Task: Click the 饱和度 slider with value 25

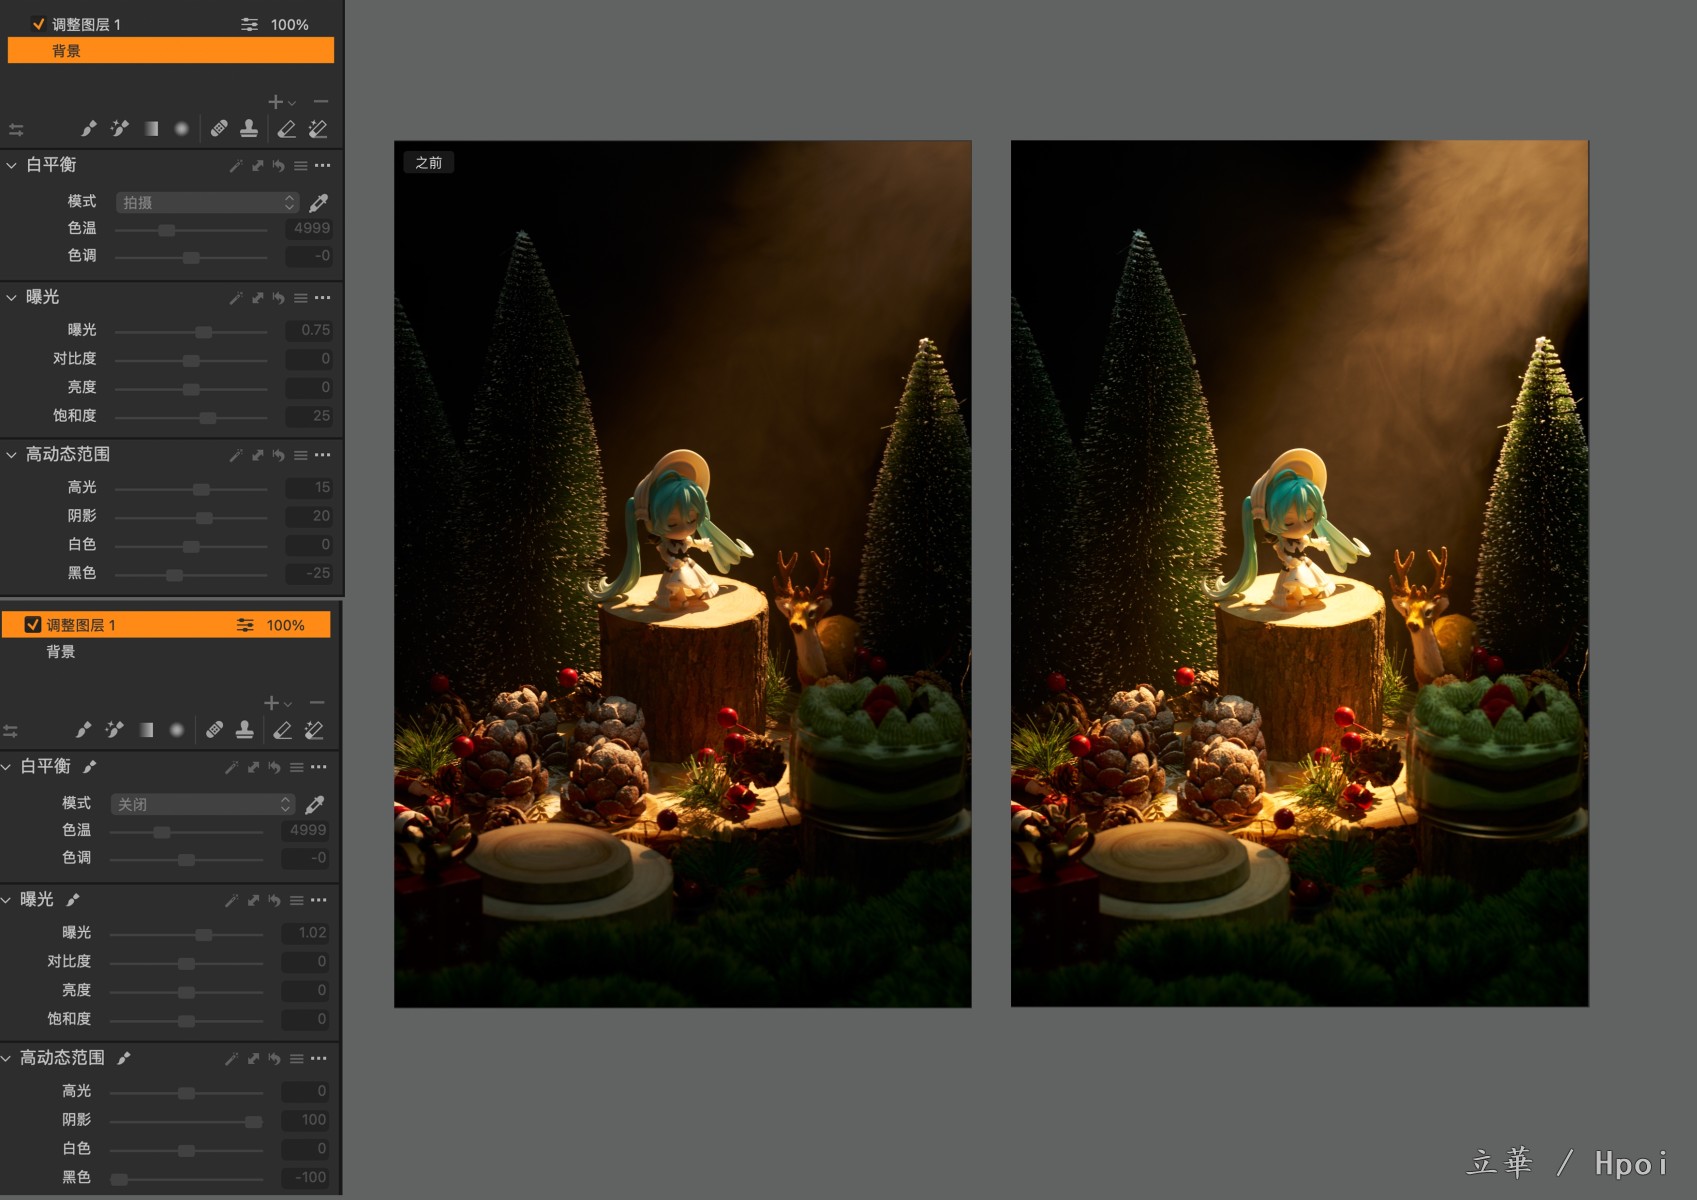Action: (x=191, y=417)
